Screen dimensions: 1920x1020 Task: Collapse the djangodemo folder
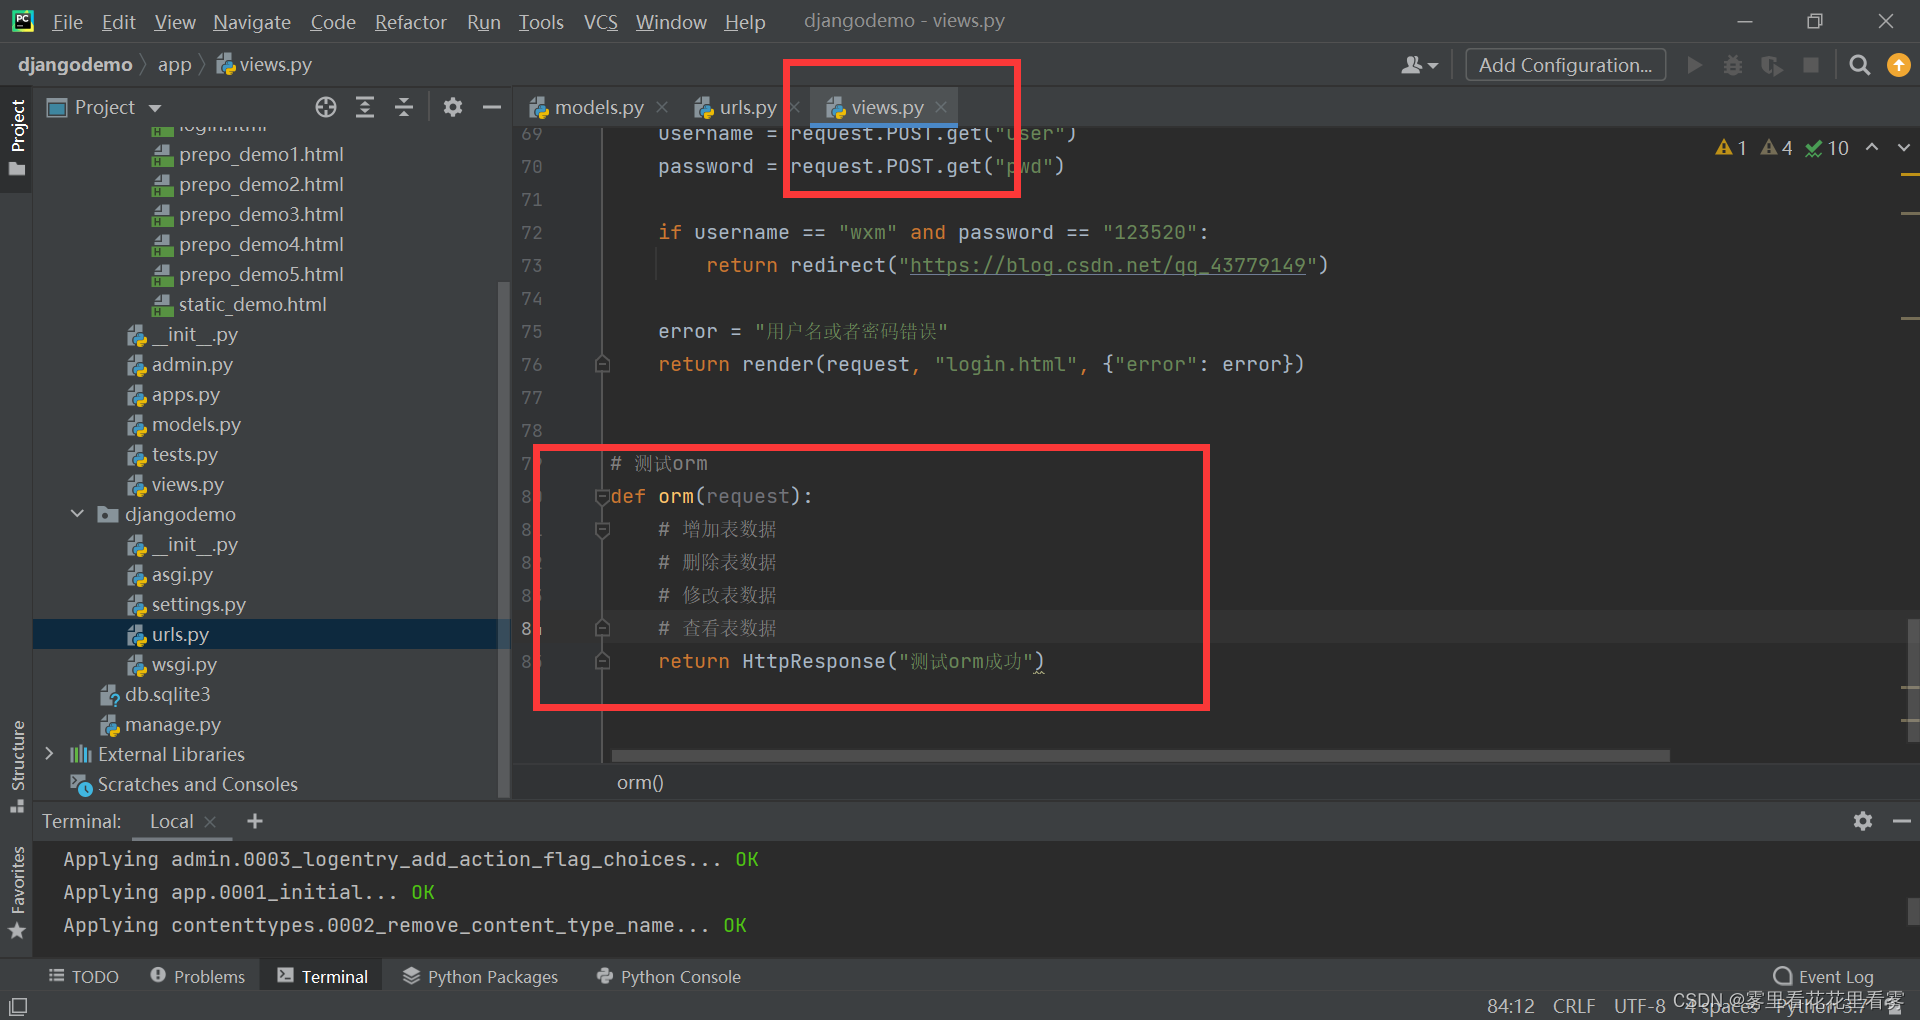pos(77,514)
